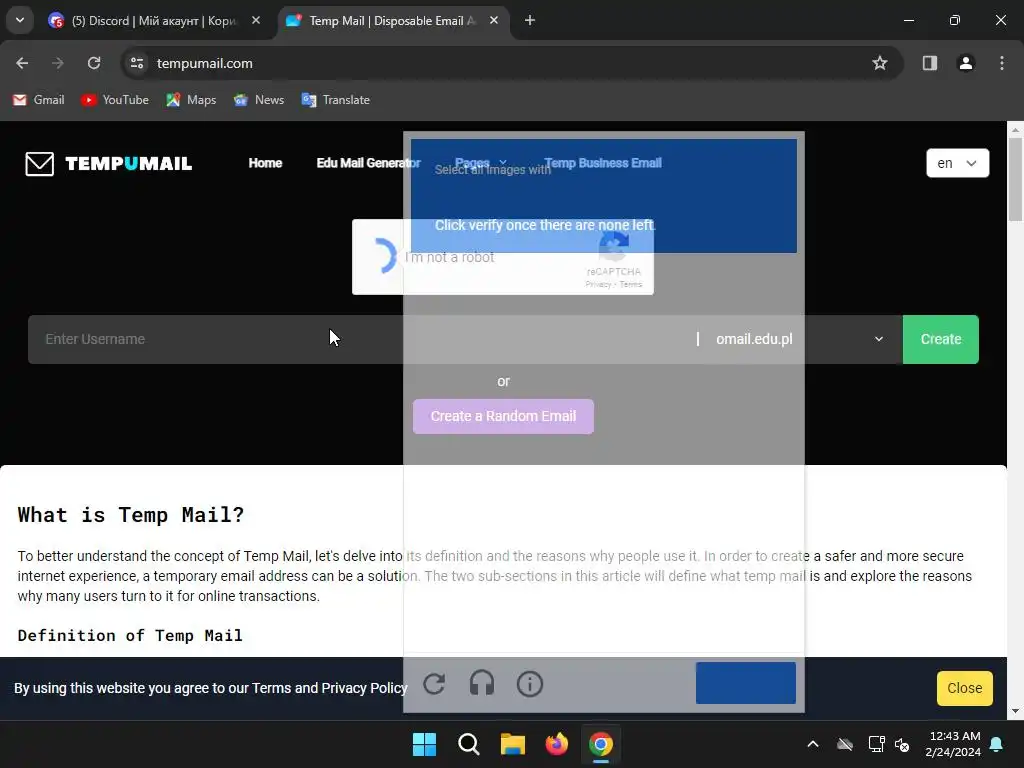Image resolution: width=1024 pixels, height=768 pixels.
Task: Go back in browser history
Action: coord(22,63)
